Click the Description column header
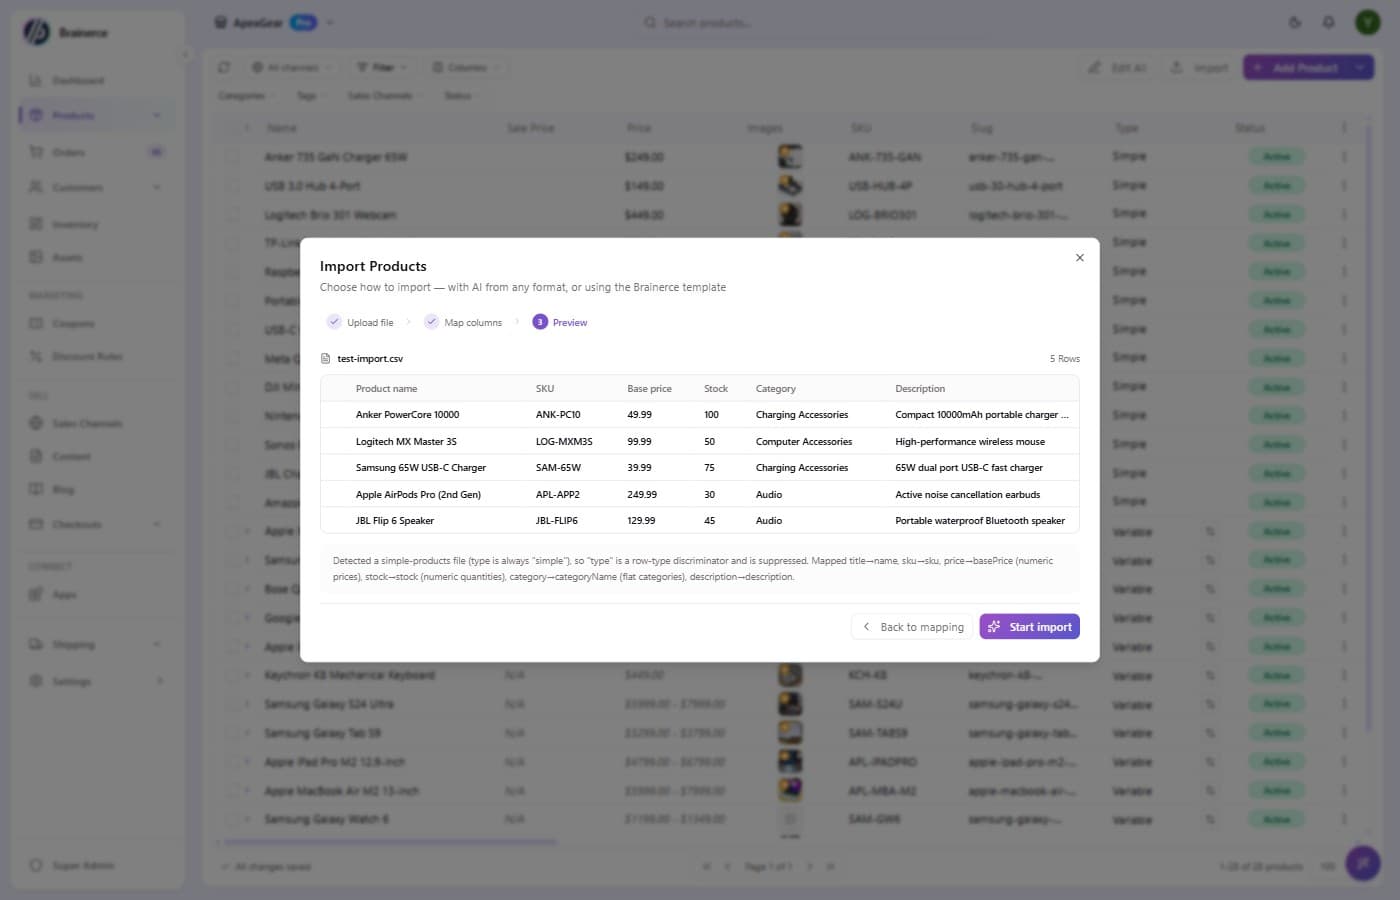Image resolution: width=1400 pixels, height=900 pixels. (x=920, y=389)
